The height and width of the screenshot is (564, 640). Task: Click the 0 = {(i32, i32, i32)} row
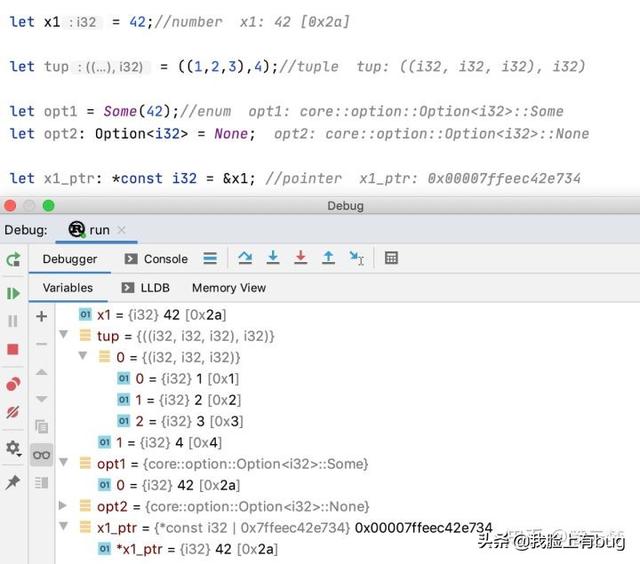pyautogui.click(x=169, y=357)
